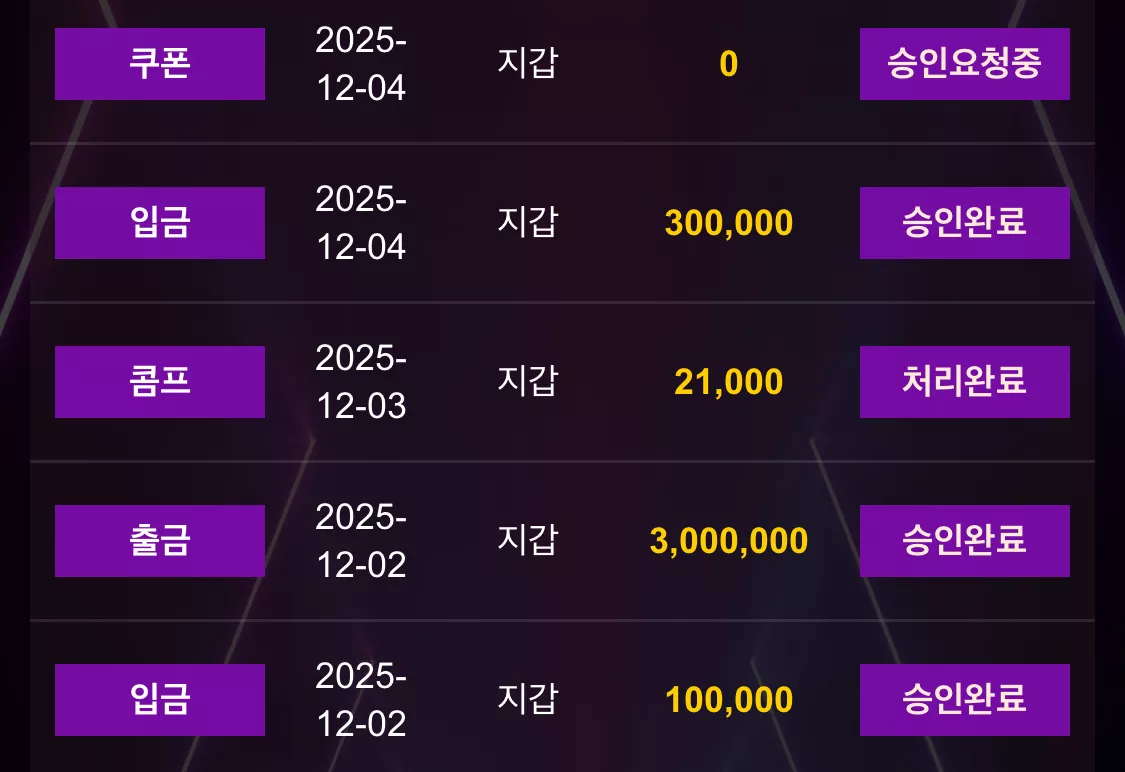Click 지갑 in the 쿠폰 row
The height and width of the screenshot is (772, 1125).
pyautogui.click(x=528, y=62)
